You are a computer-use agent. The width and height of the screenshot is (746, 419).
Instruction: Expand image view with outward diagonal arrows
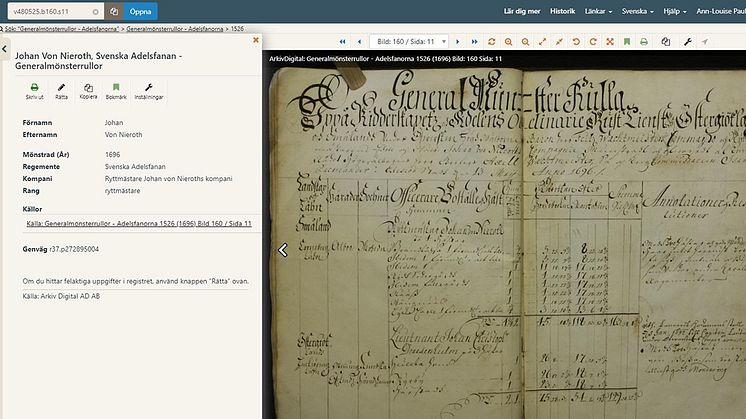(542, 42)
